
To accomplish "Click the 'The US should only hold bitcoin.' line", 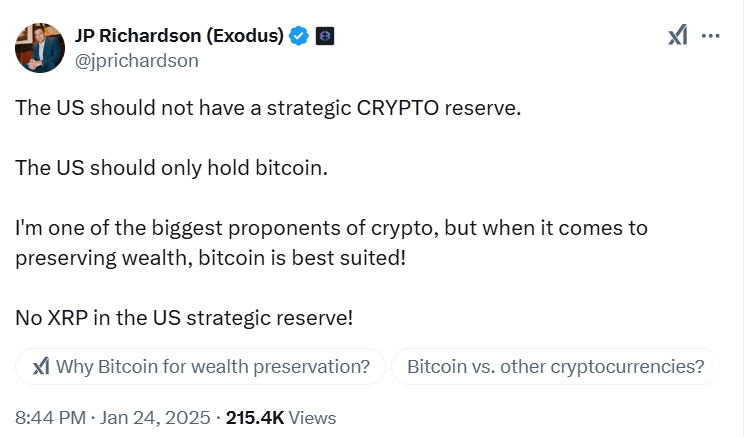I will (171, 168).
